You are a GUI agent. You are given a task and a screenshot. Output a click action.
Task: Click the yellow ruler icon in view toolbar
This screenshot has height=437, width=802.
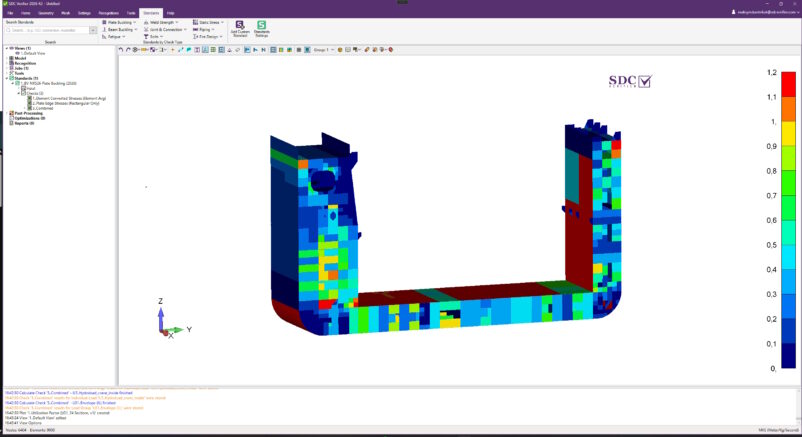pyautogui.click(x=145, y=50)
